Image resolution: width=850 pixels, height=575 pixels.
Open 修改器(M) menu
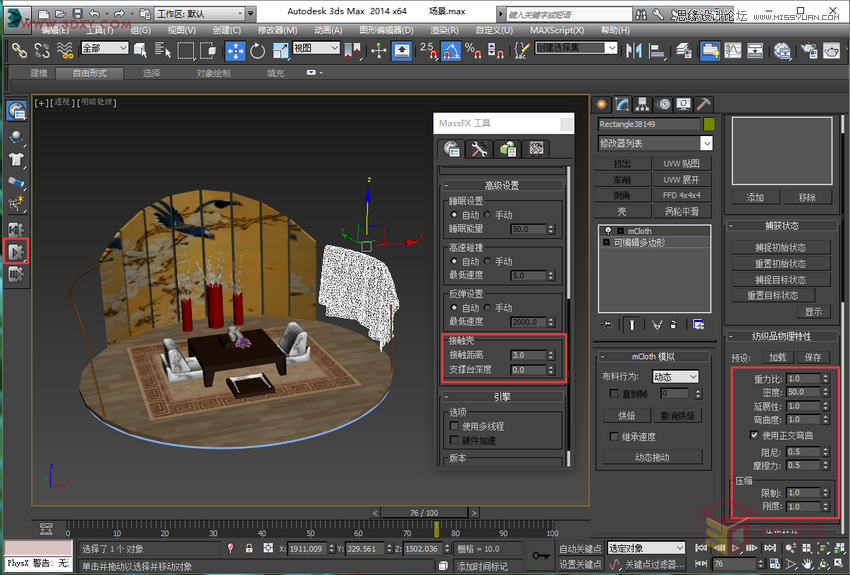pyautogui.click(x=277, y=30)
